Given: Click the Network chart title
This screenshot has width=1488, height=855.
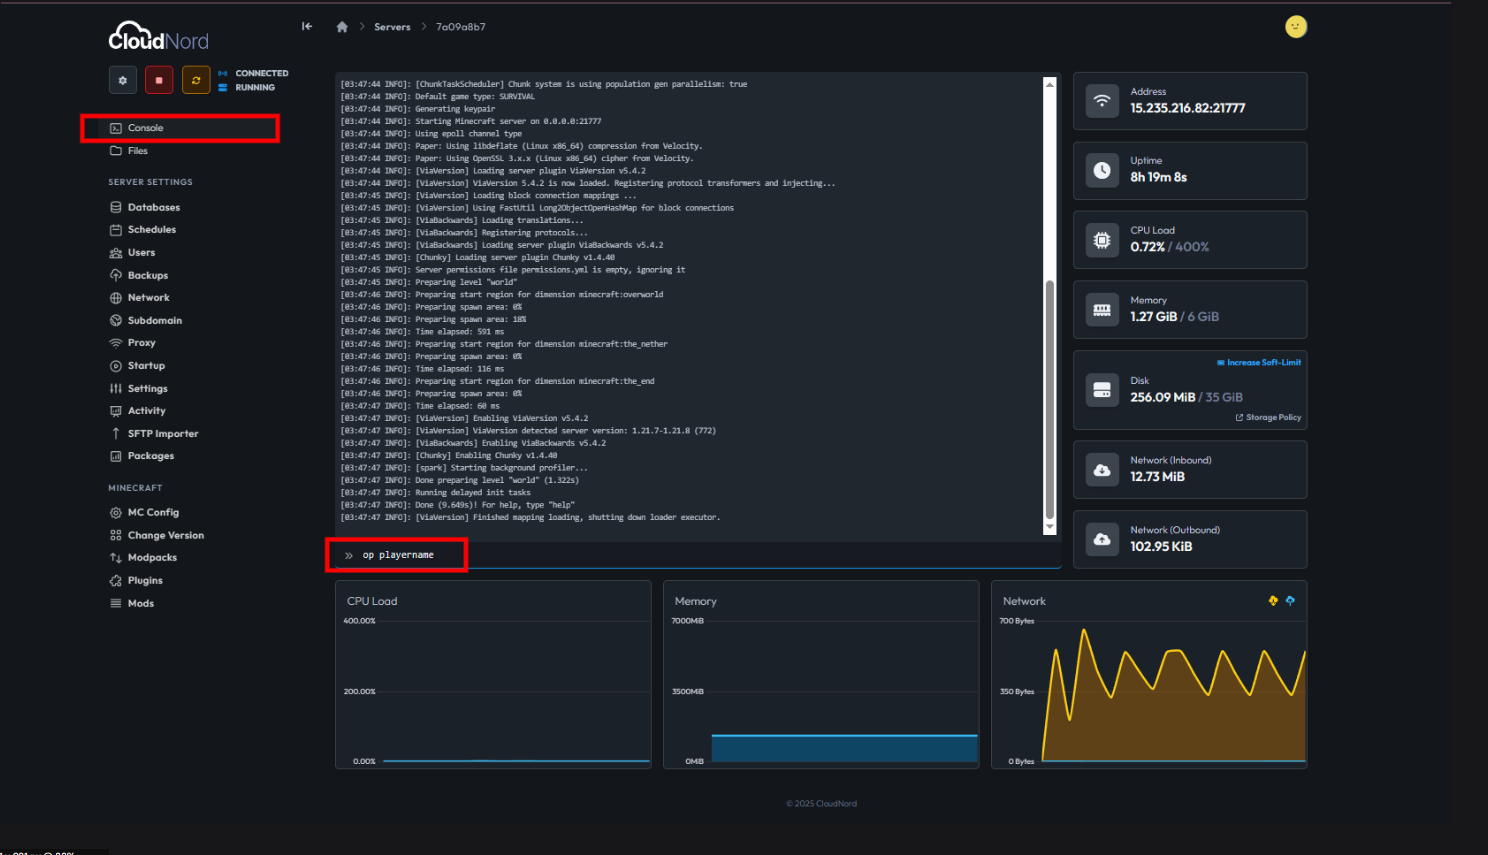Looking at the screenshot, I should (1024, 601).
